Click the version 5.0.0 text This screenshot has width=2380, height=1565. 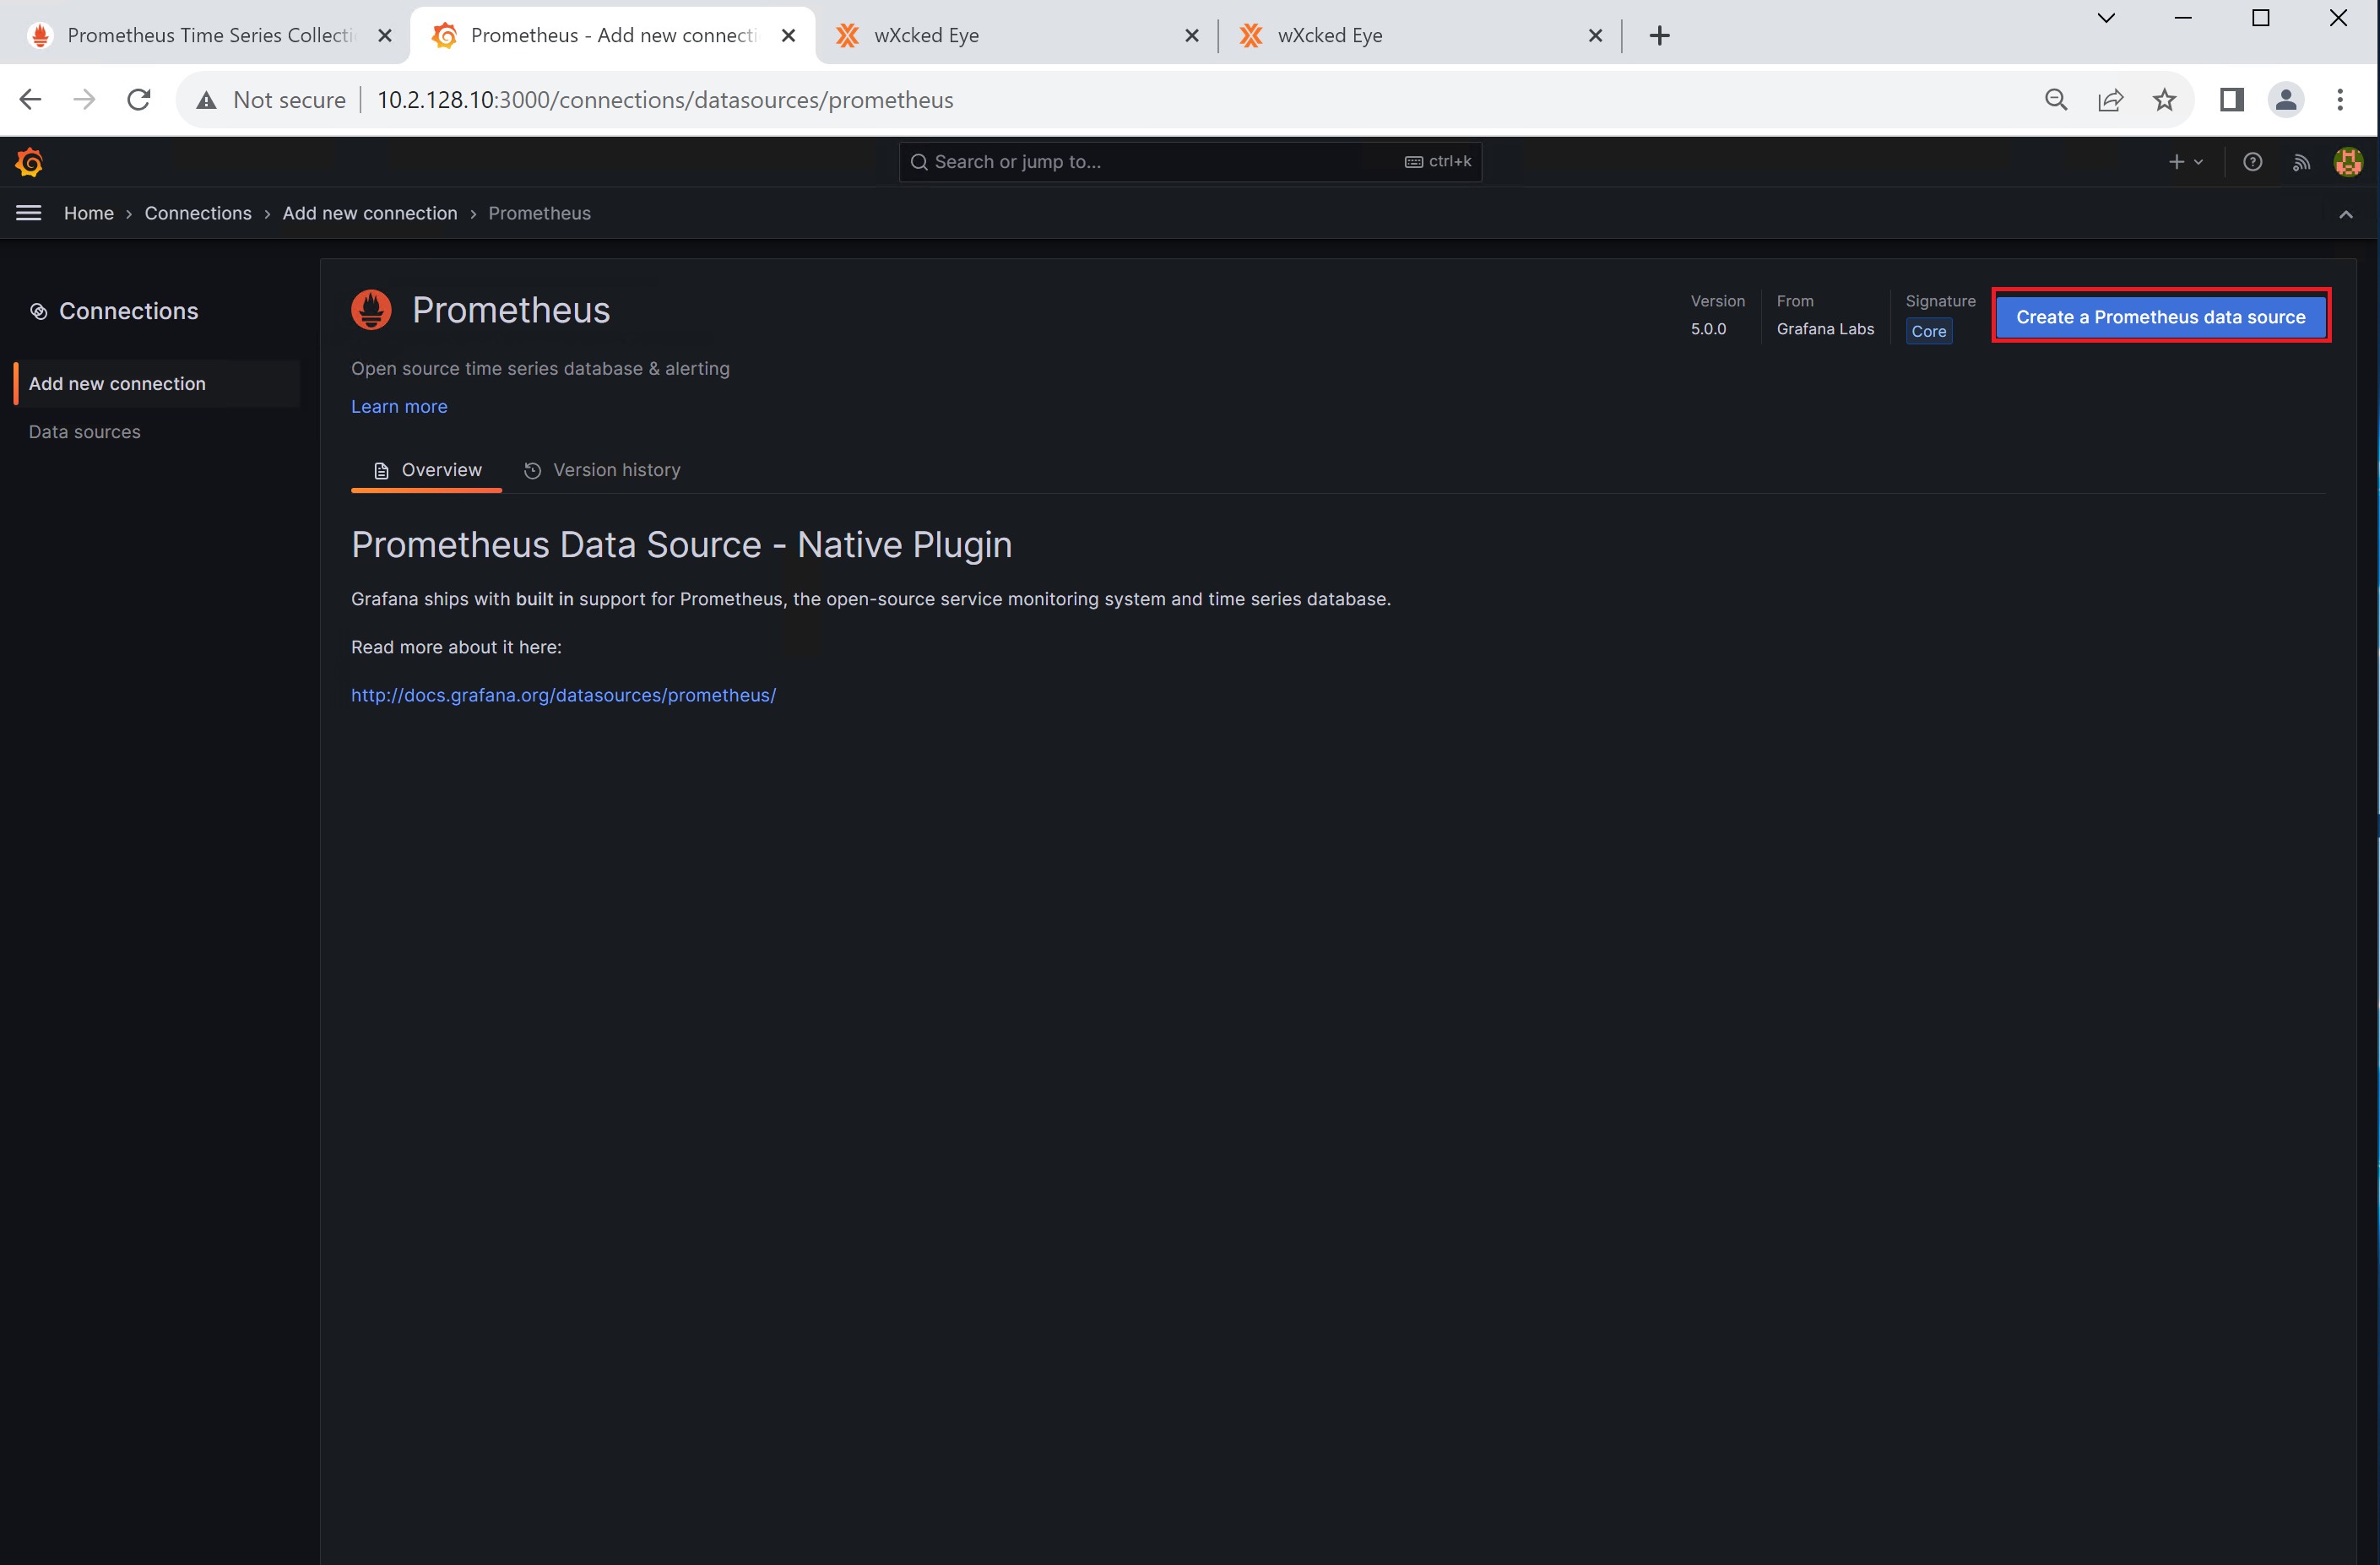1708,329
